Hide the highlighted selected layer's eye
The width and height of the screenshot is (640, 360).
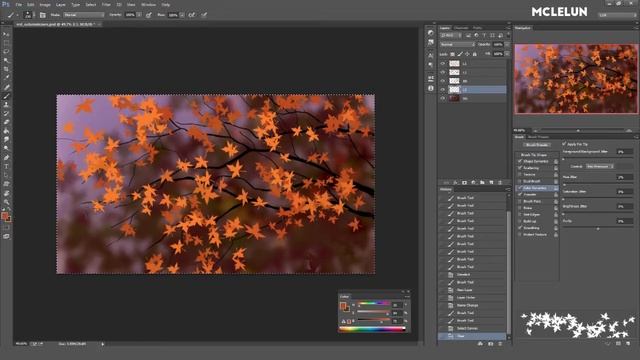(442, 89)
